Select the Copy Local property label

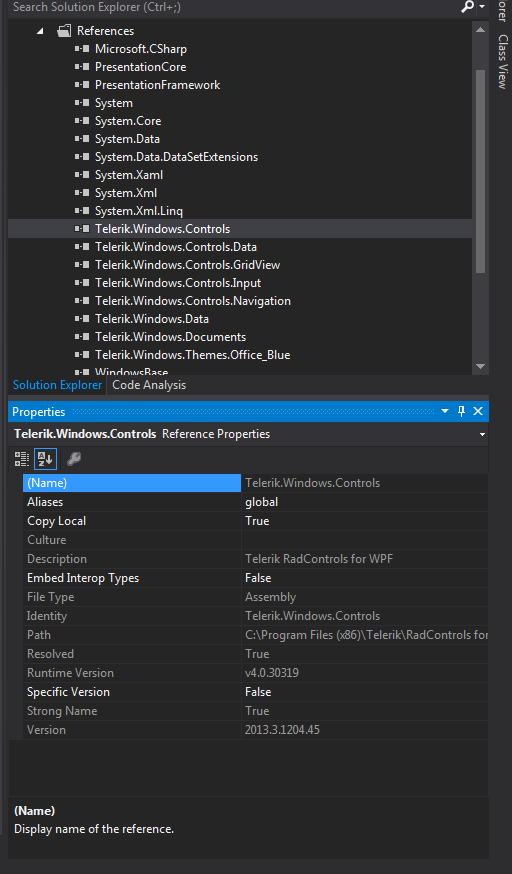(56, 521)
